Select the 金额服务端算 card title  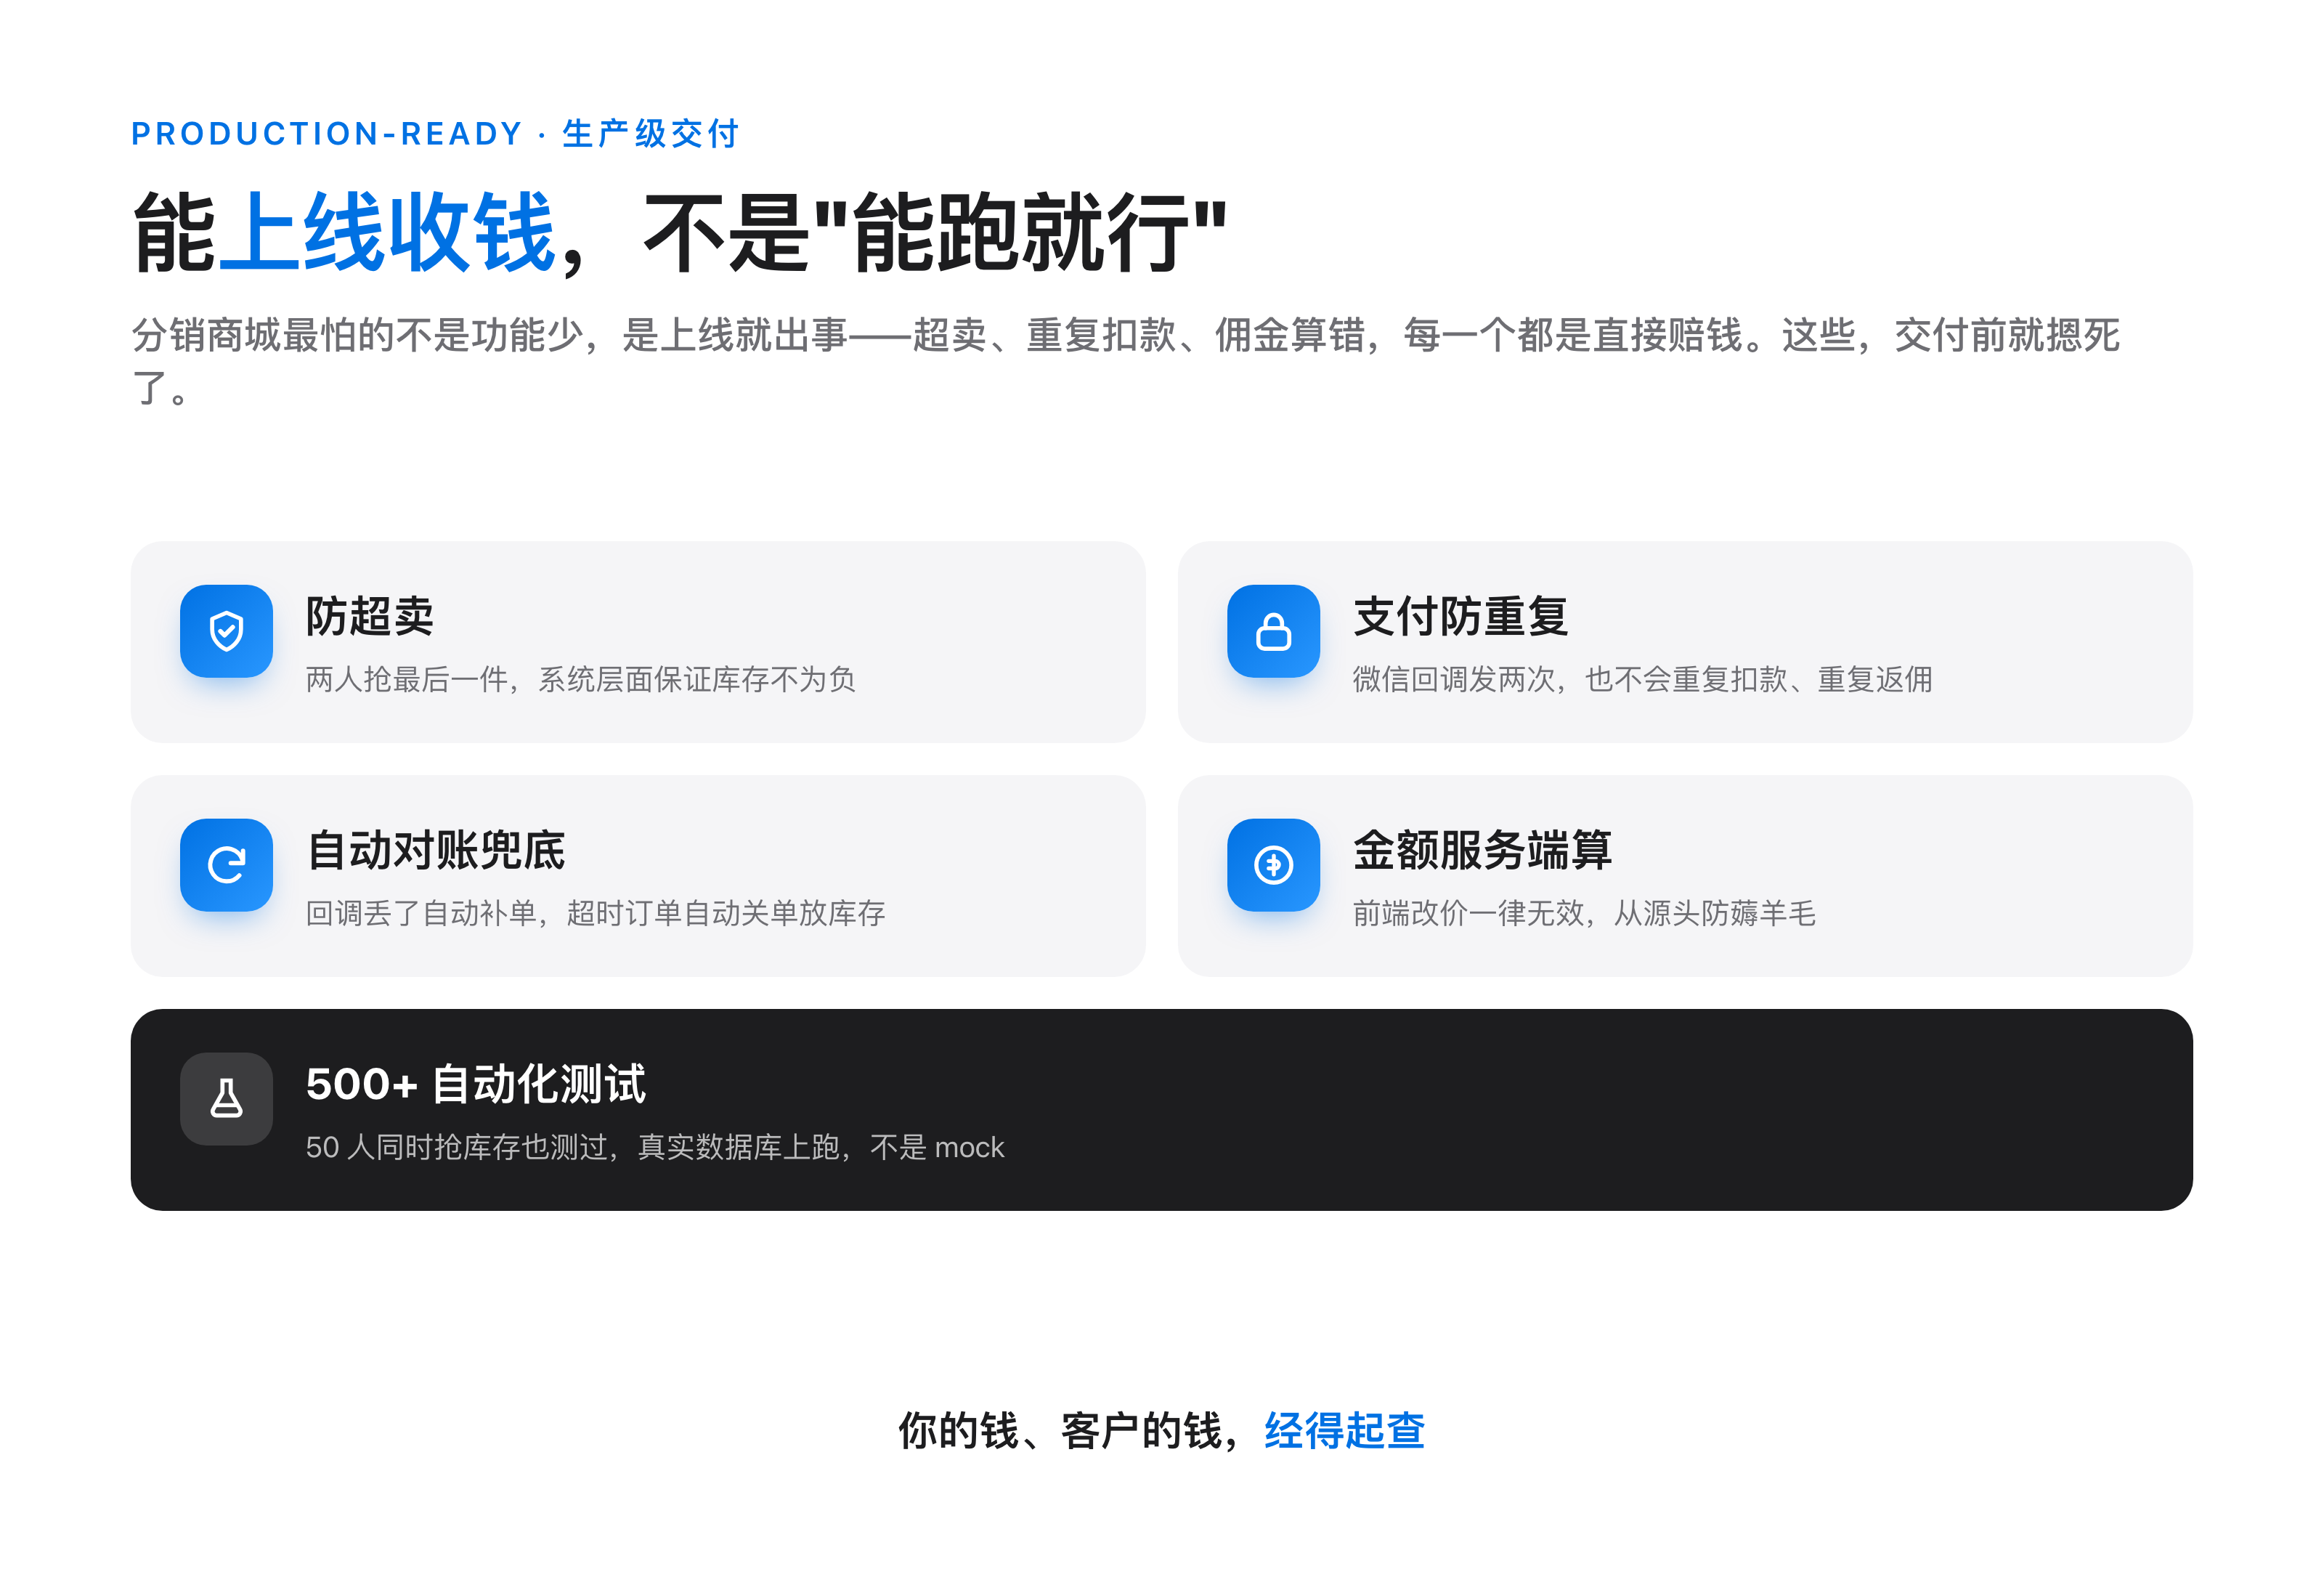point(1482,850)
